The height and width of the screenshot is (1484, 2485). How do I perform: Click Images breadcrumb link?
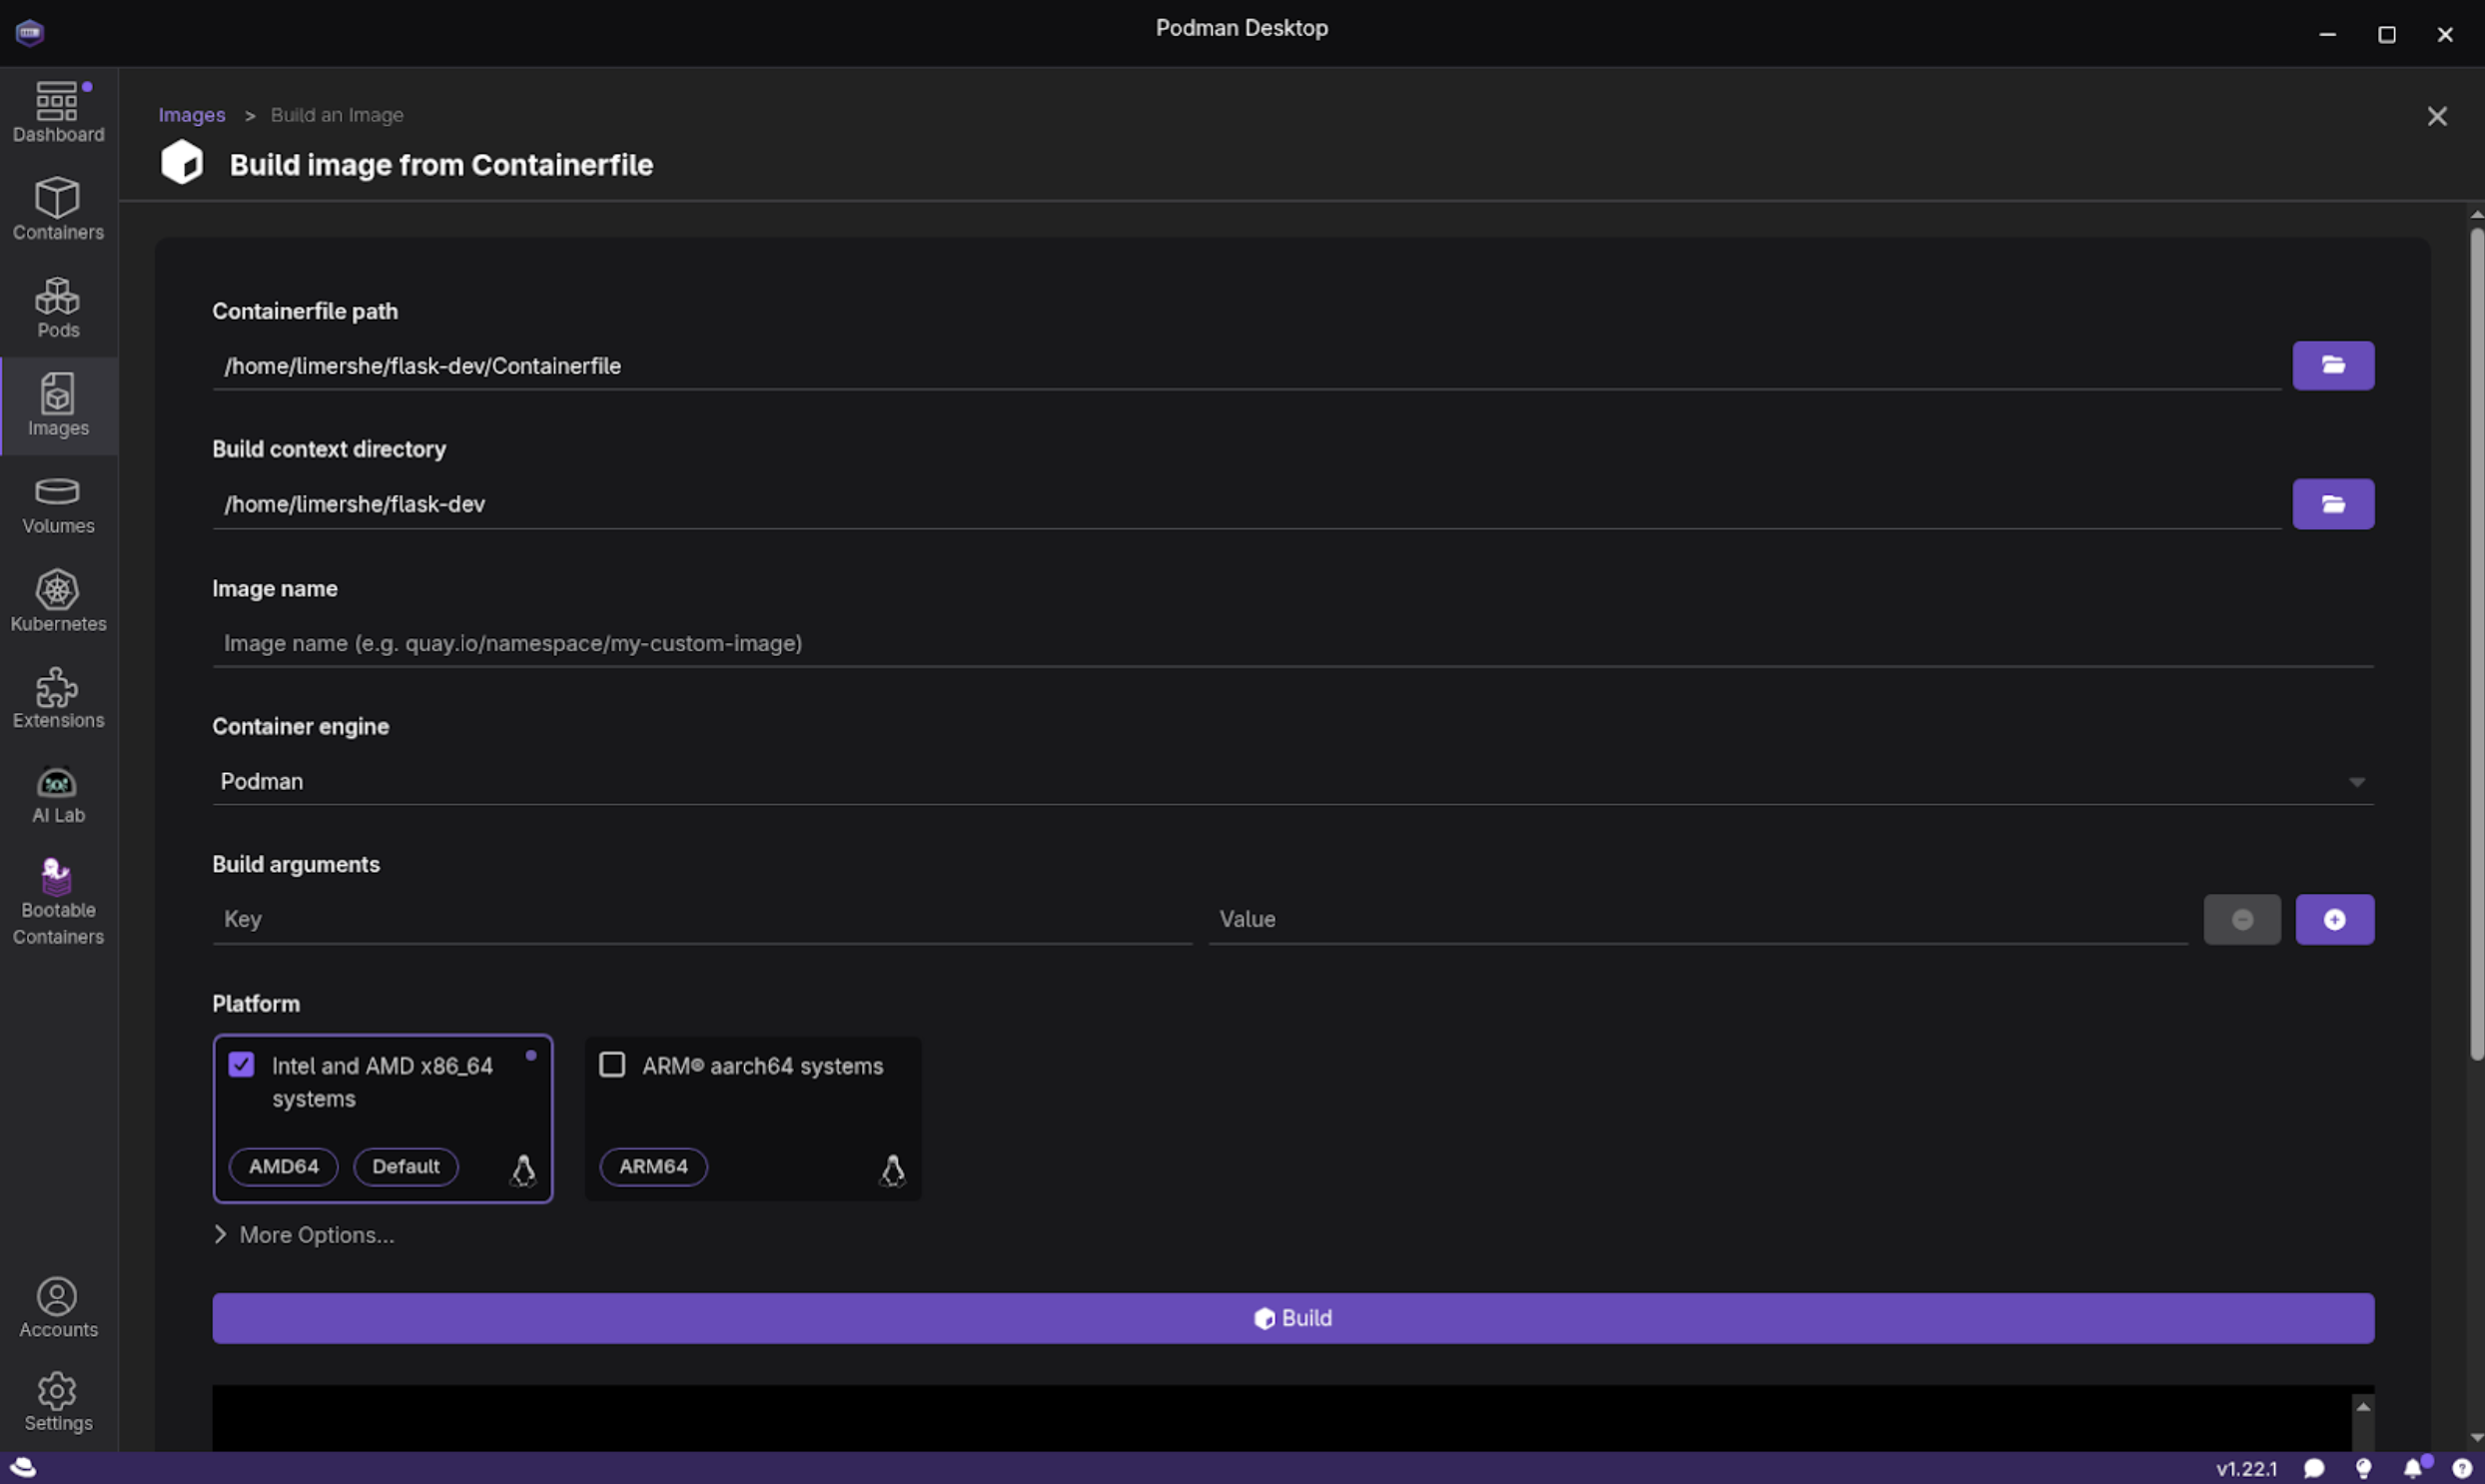point(191,115)
